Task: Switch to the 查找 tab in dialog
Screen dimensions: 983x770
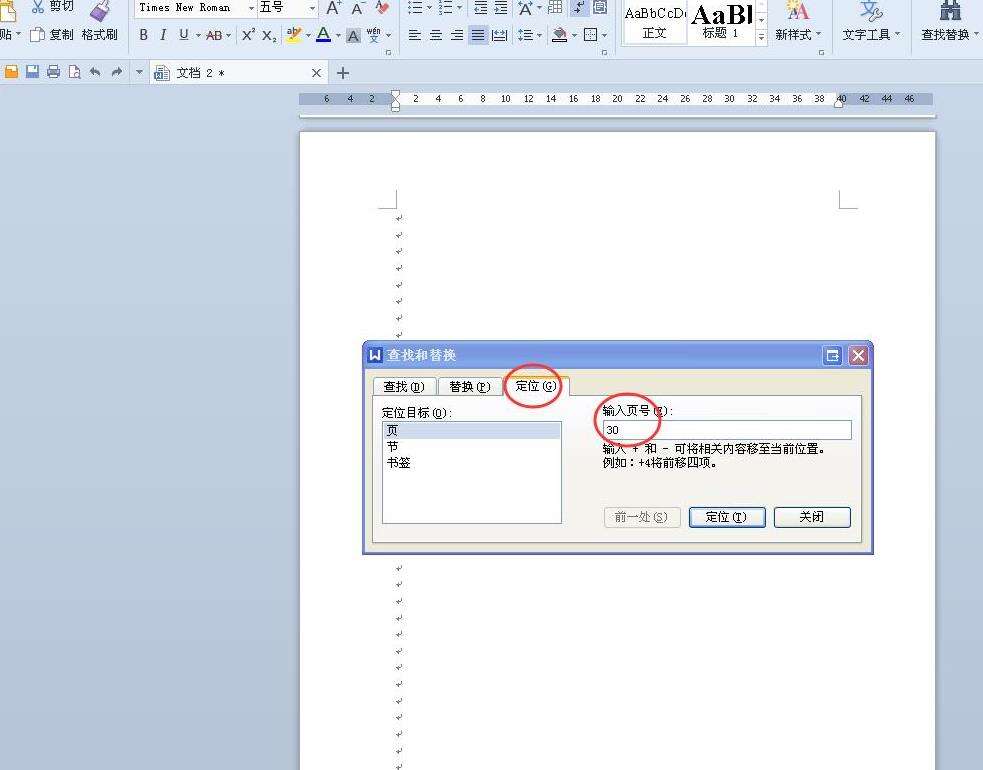Action: pos(403,386)
